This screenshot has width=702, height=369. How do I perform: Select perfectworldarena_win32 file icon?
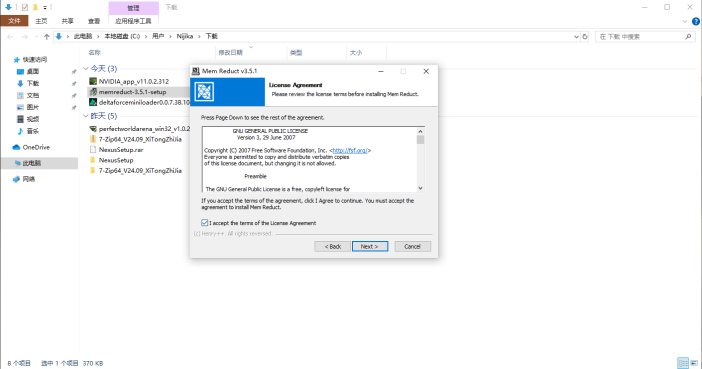[x=93, y=129]
